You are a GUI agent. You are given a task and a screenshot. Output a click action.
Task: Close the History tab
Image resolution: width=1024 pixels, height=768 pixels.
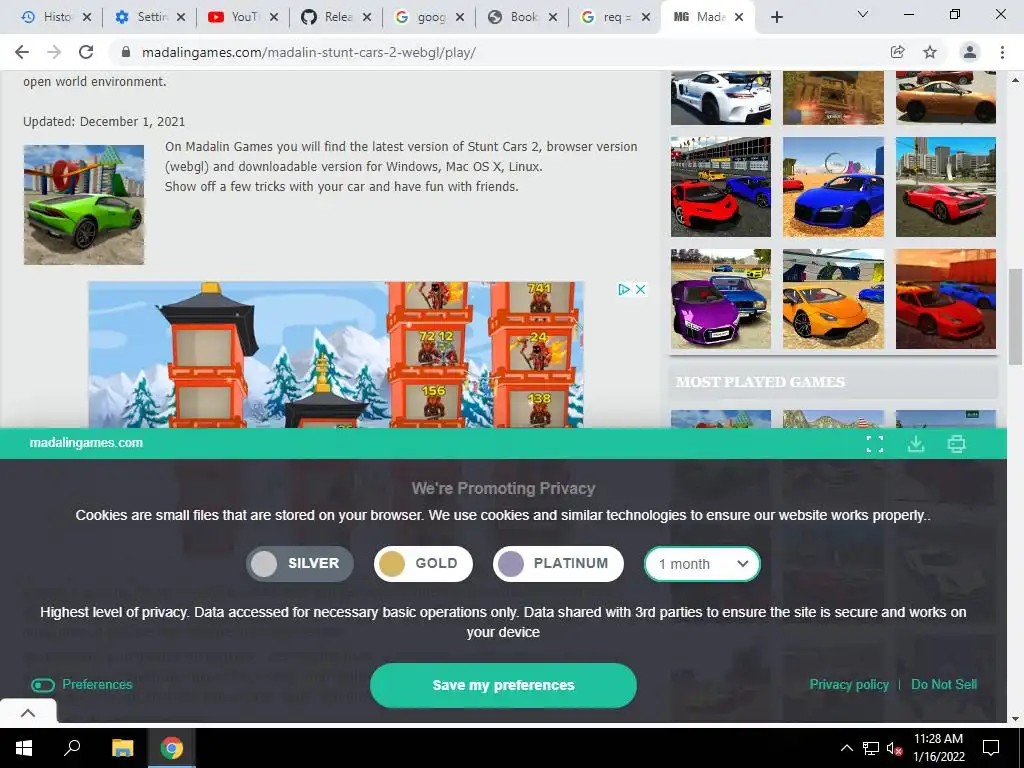click(x=87, y=17)
